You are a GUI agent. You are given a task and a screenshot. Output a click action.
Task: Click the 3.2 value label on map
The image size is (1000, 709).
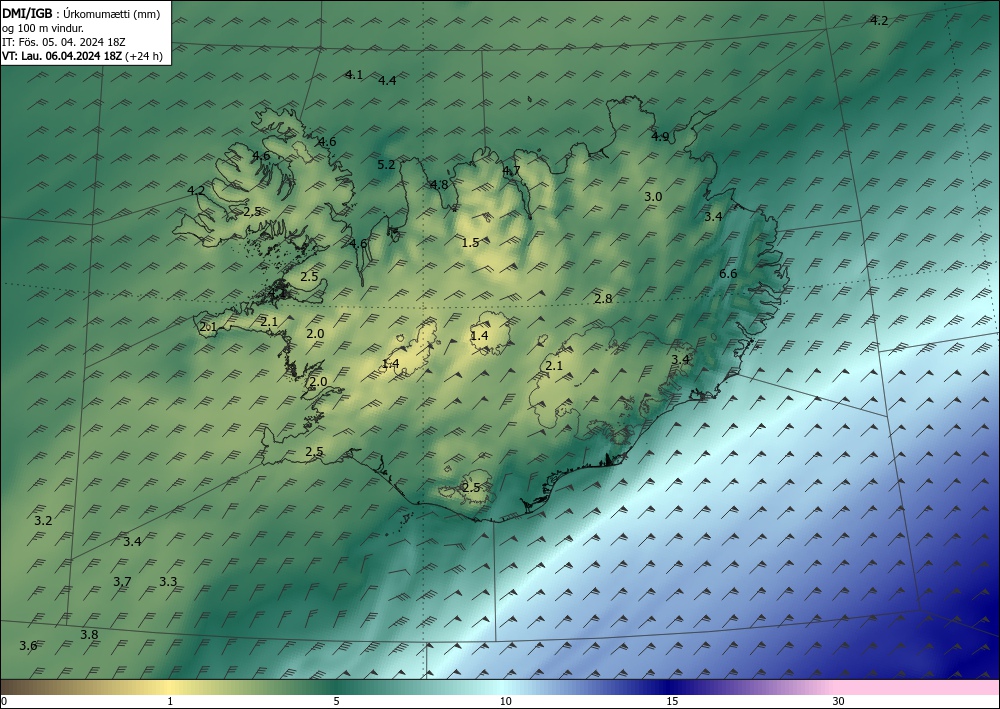point(43,520)
